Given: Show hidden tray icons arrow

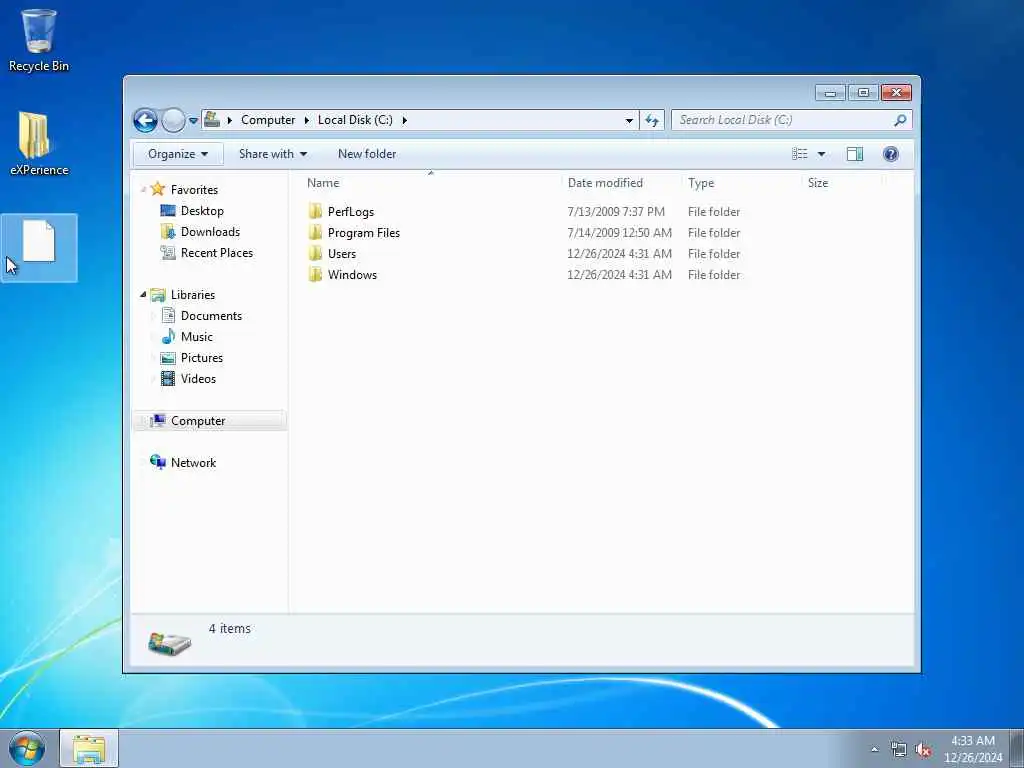Looking at the screenshot, I should pyautogui.click(x=874, y=750).
